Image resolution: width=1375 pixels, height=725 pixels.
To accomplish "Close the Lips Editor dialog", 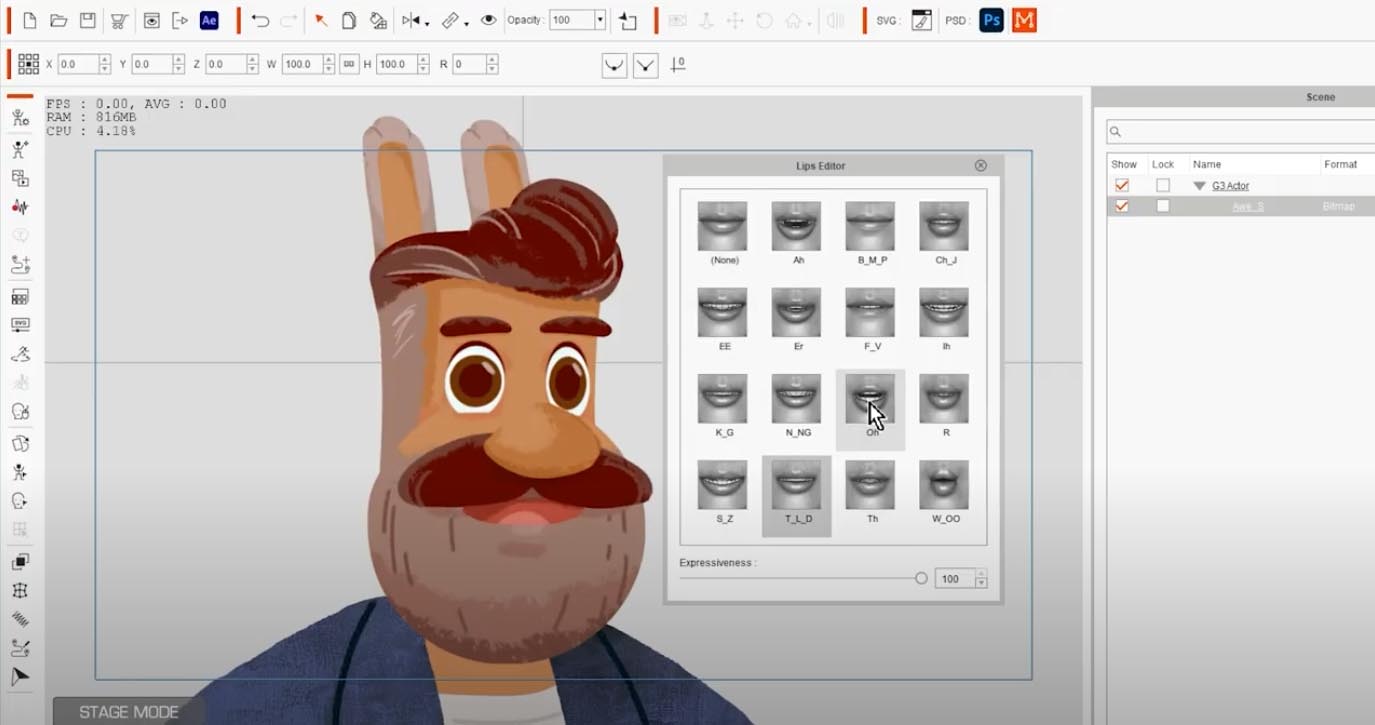I will [x=980, y=166].
